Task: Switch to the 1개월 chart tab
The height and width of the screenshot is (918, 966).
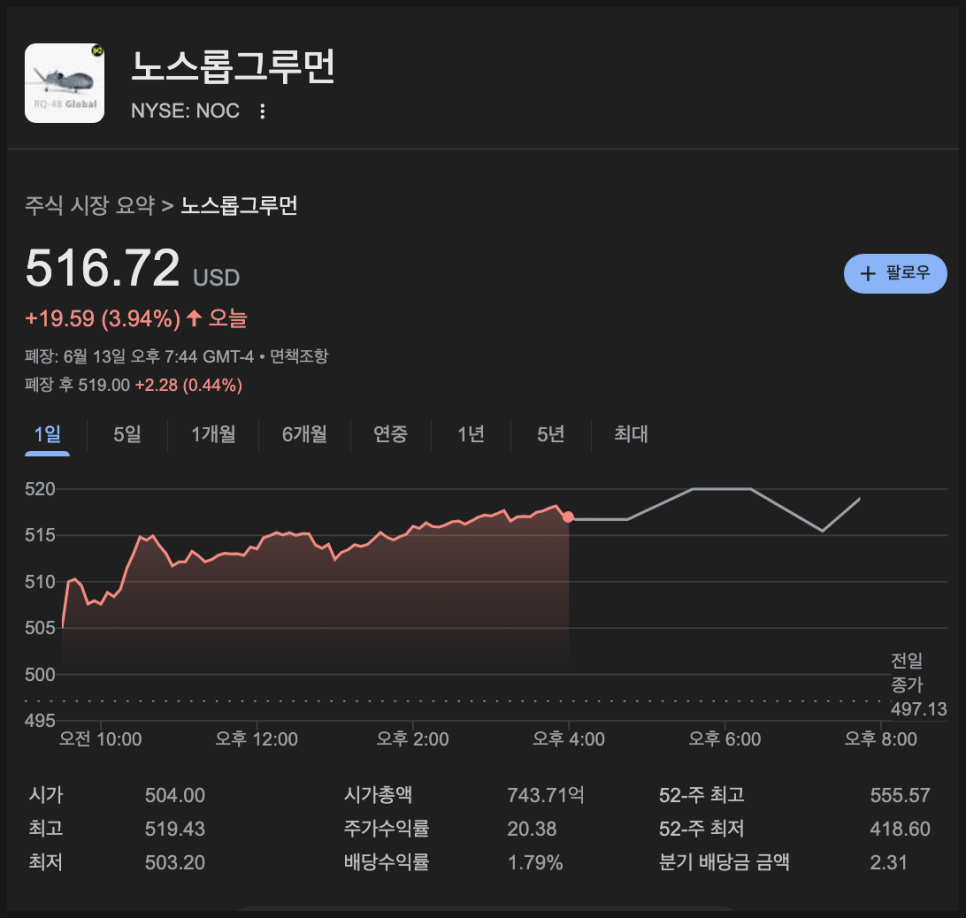Action: pyautogui.click(x=213, y=434)
